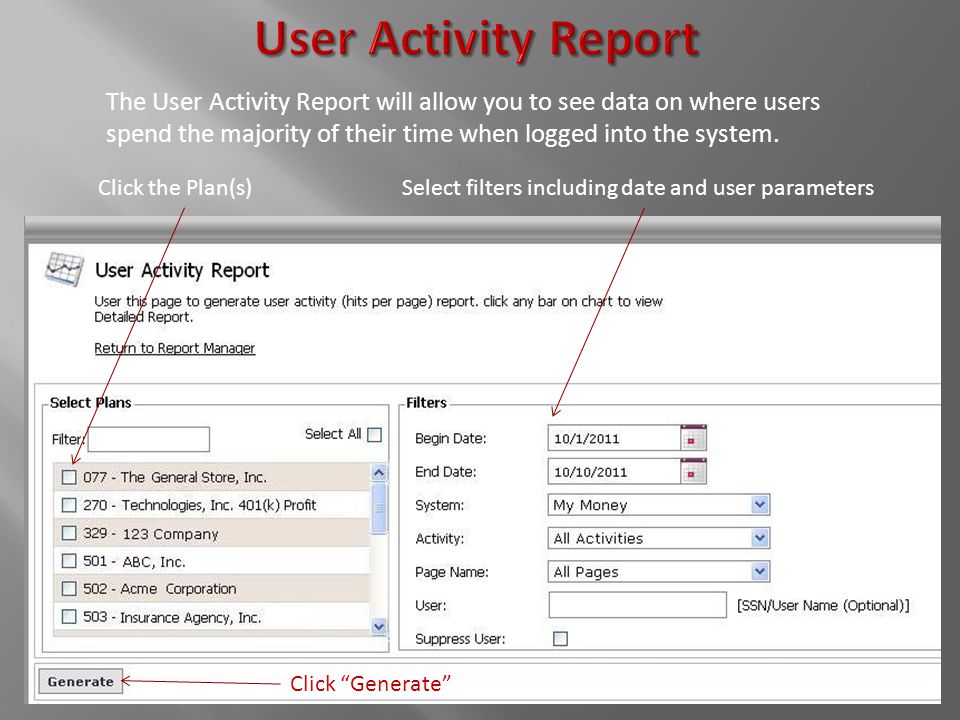960x720 pixels.
Task: Click the Generate button
Action: tap(81, 681)
